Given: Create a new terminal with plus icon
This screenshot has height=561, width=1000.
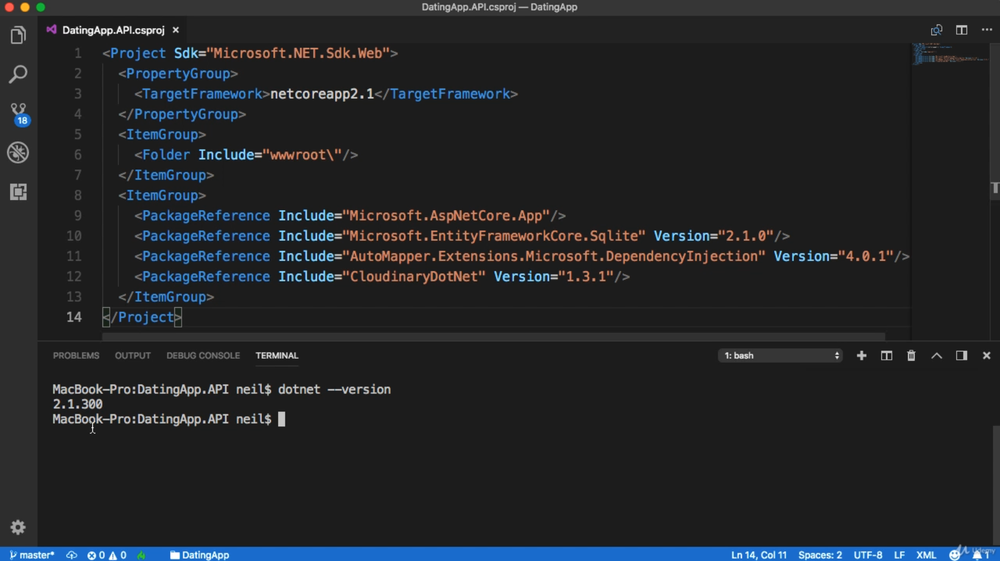Looking at the screenshot, I should click(862, 356).
